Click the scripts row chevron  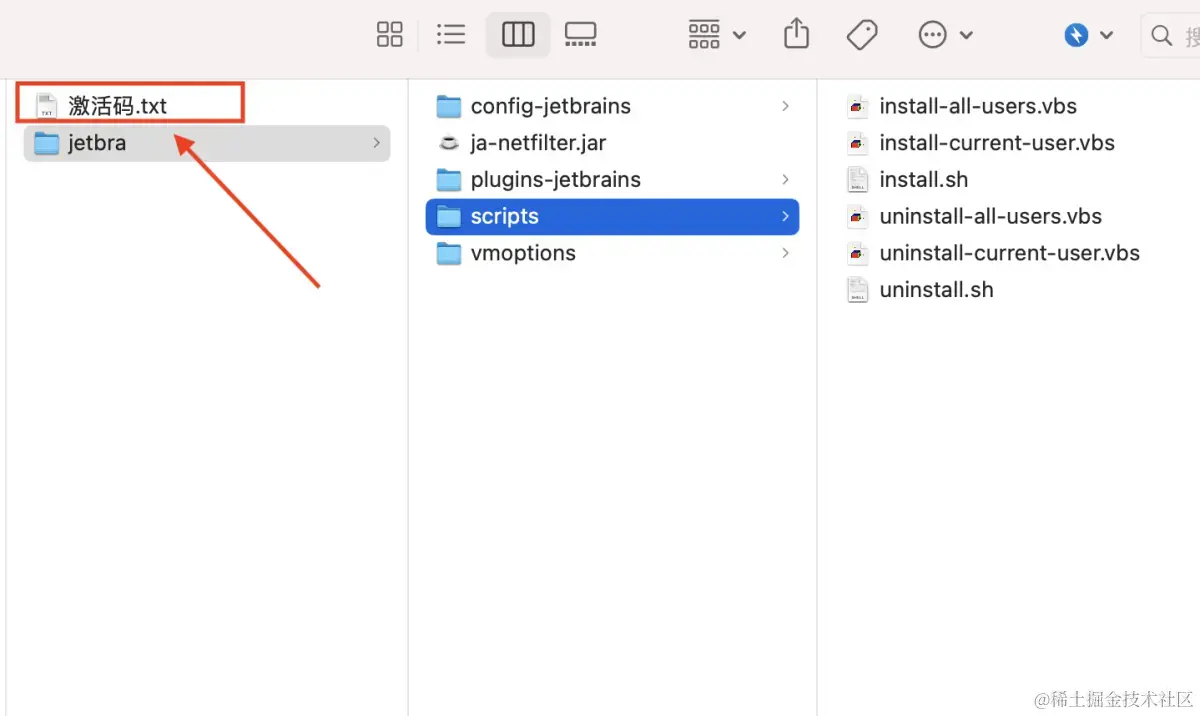[786, 217]
